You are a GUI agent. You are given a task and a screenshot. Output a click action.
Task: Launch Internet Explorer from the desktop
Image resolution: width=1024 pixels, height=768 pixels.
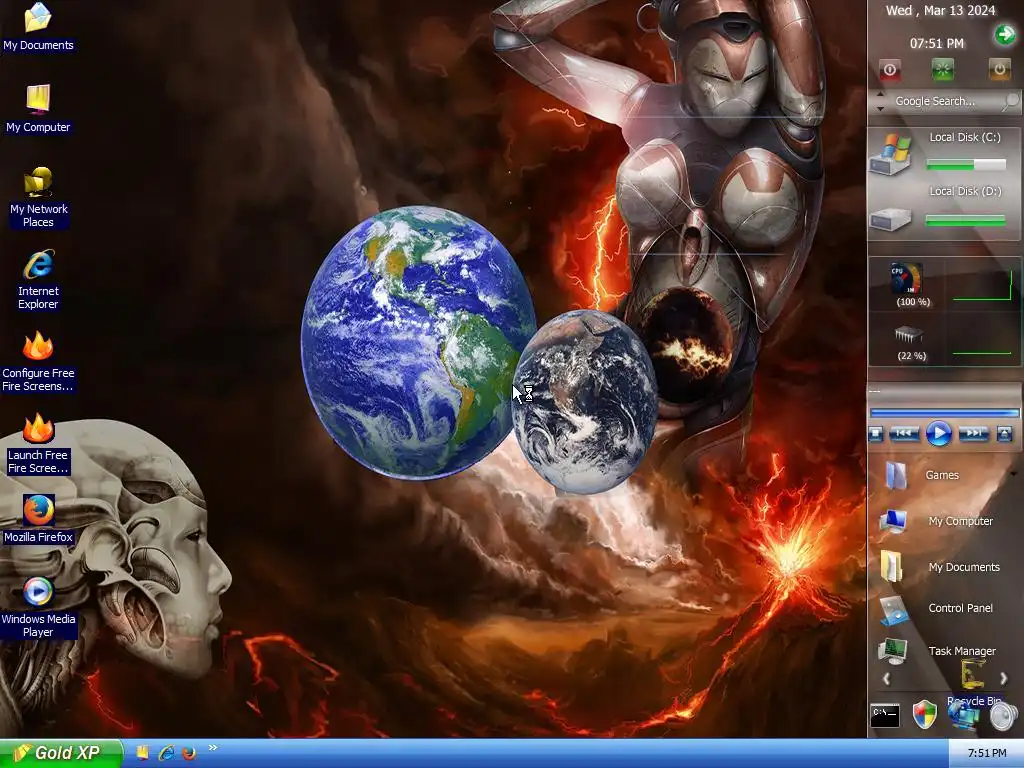pos(38,280)
